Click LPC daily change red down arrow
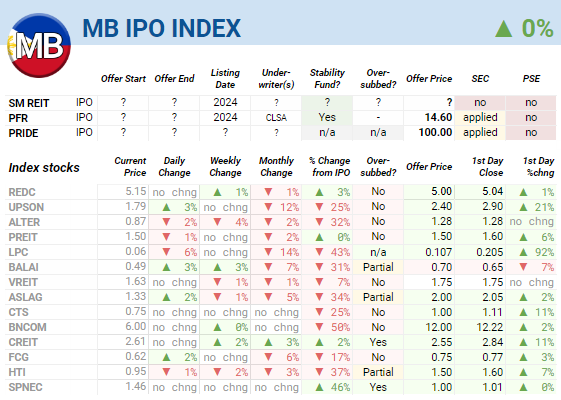 tap(166, 253)
